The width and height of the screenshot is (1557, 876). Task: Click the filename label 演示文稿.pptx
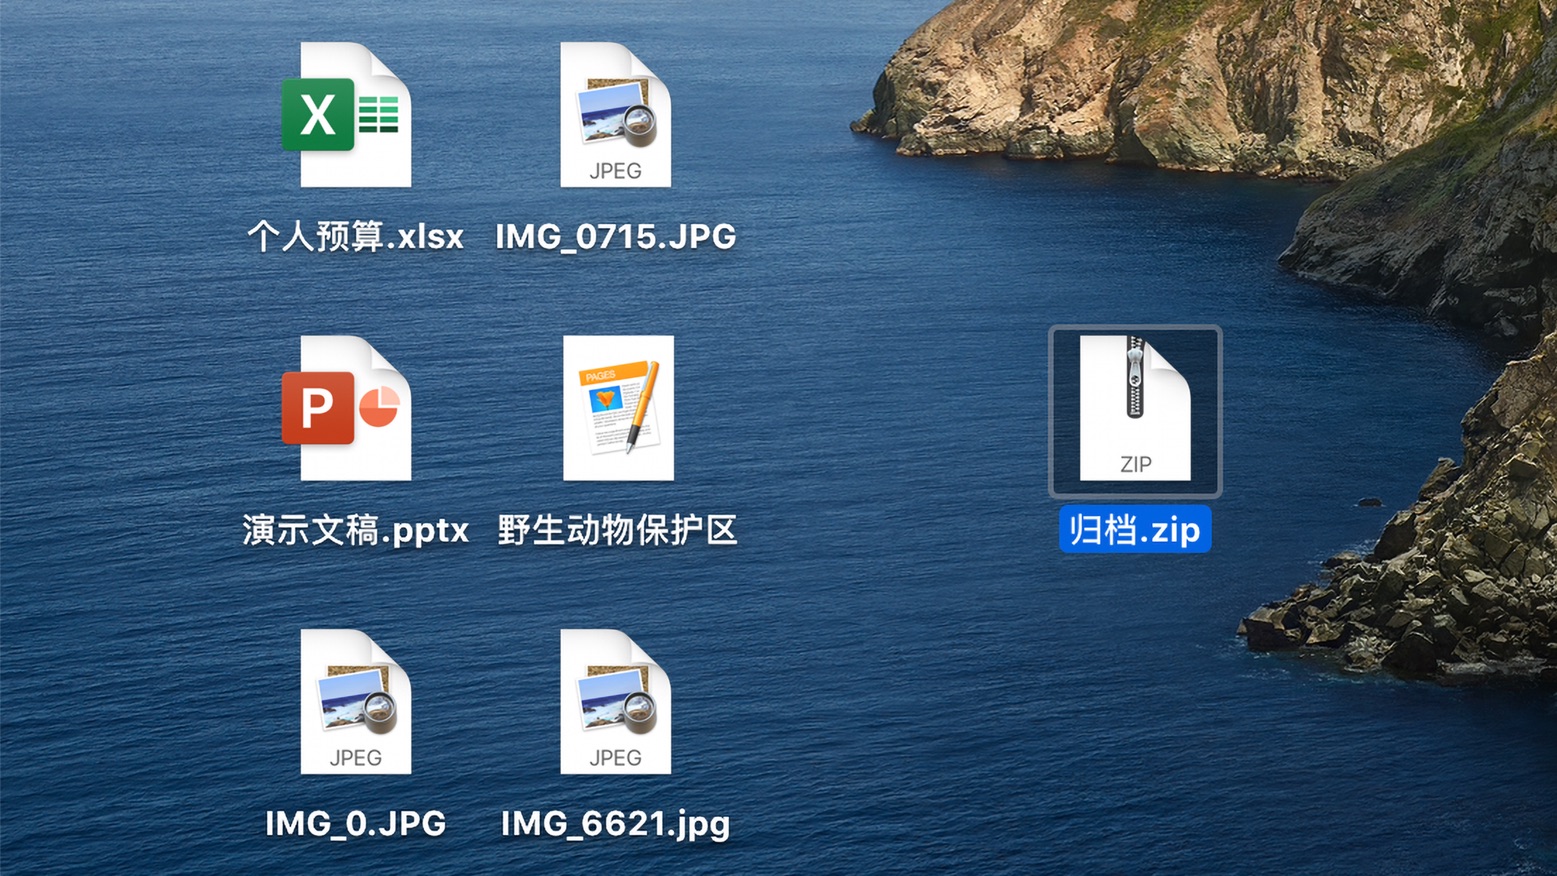[355, 530]
